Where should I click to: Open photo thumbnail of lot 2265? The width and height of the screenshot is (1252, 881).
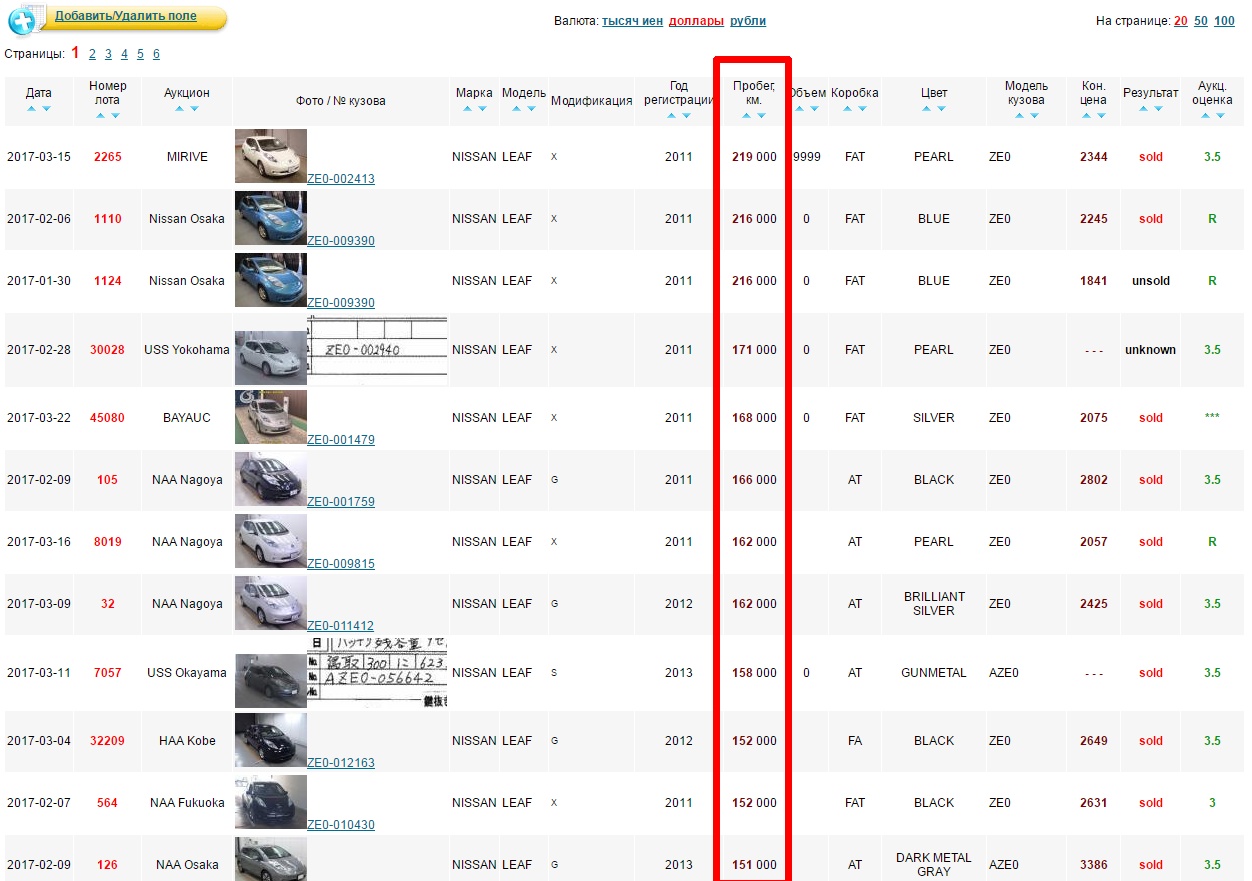[x=271, y=156]
